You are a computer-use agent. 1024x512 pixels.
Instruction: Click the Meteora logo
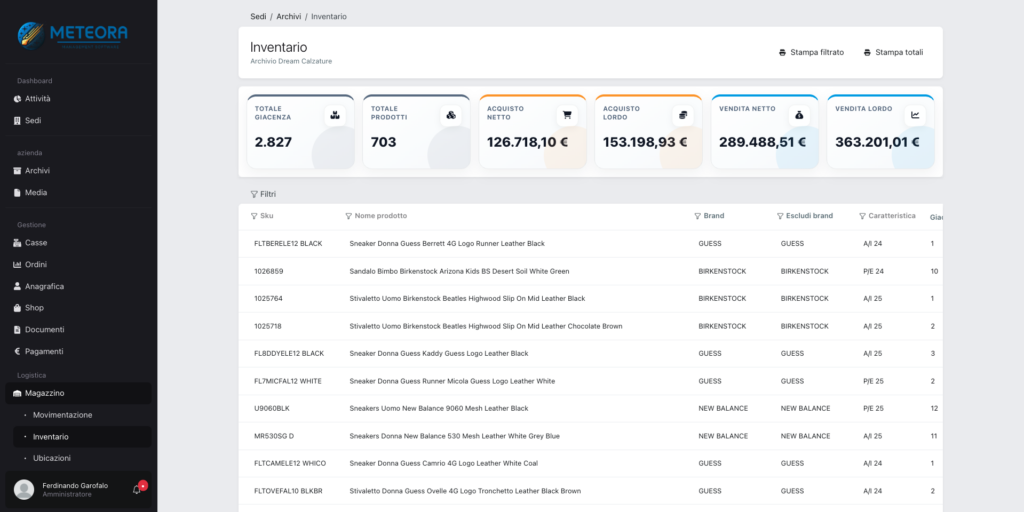pyautogui.click(x=72, y=35)
